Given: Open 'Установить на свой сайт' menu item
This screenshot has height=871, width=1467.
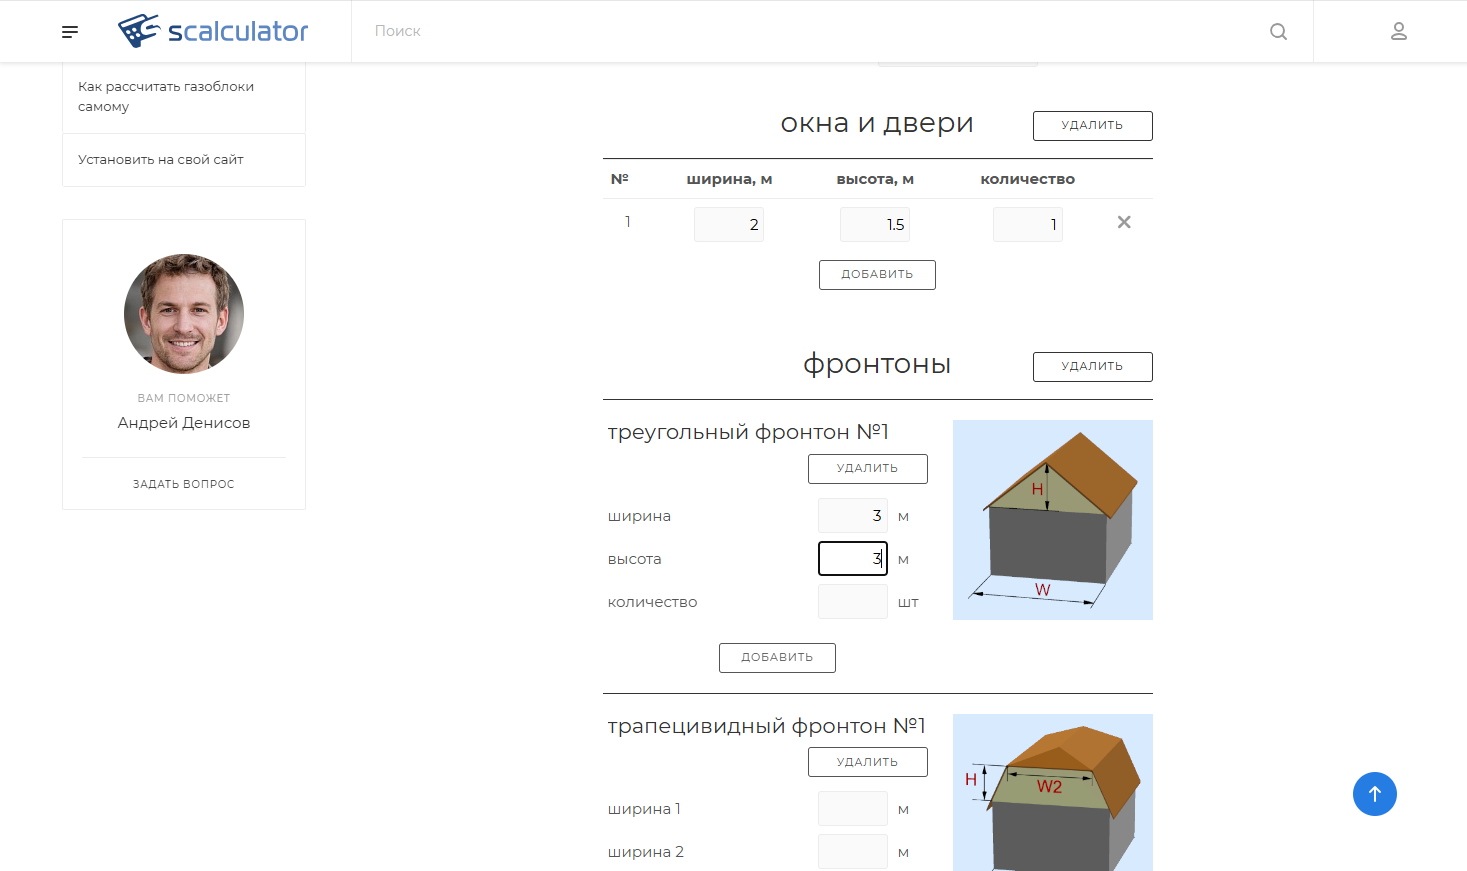Looking at the screenshot, I should [161, 160].
